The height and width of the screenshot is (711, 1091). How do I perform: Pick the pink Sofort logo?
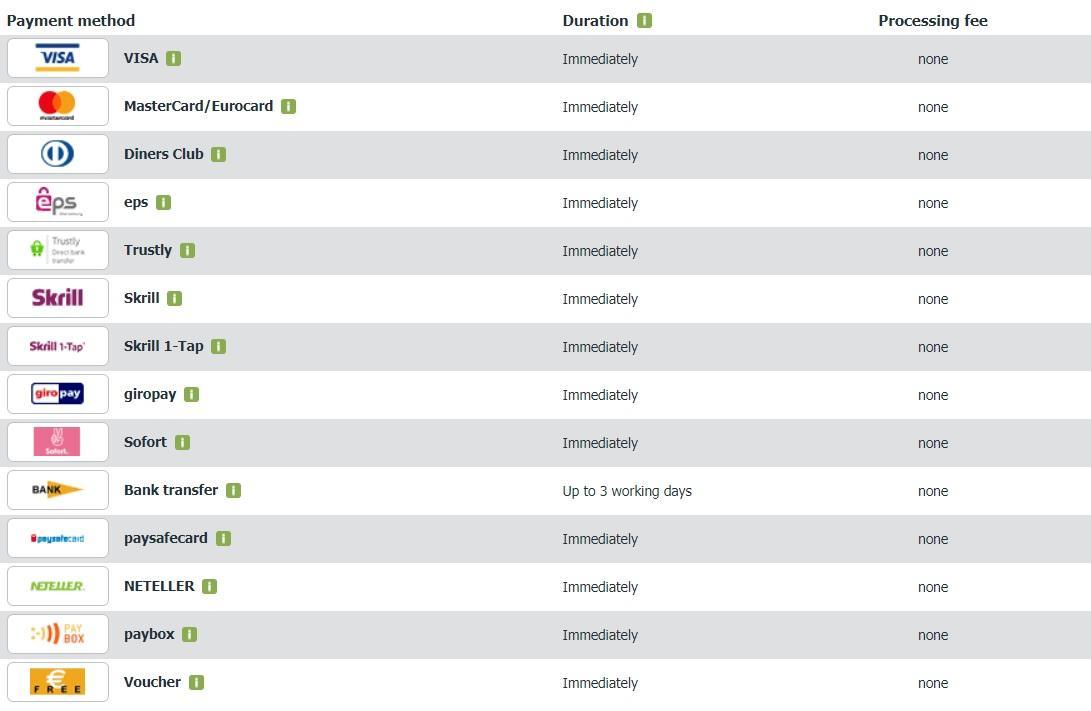click(57, 442)
